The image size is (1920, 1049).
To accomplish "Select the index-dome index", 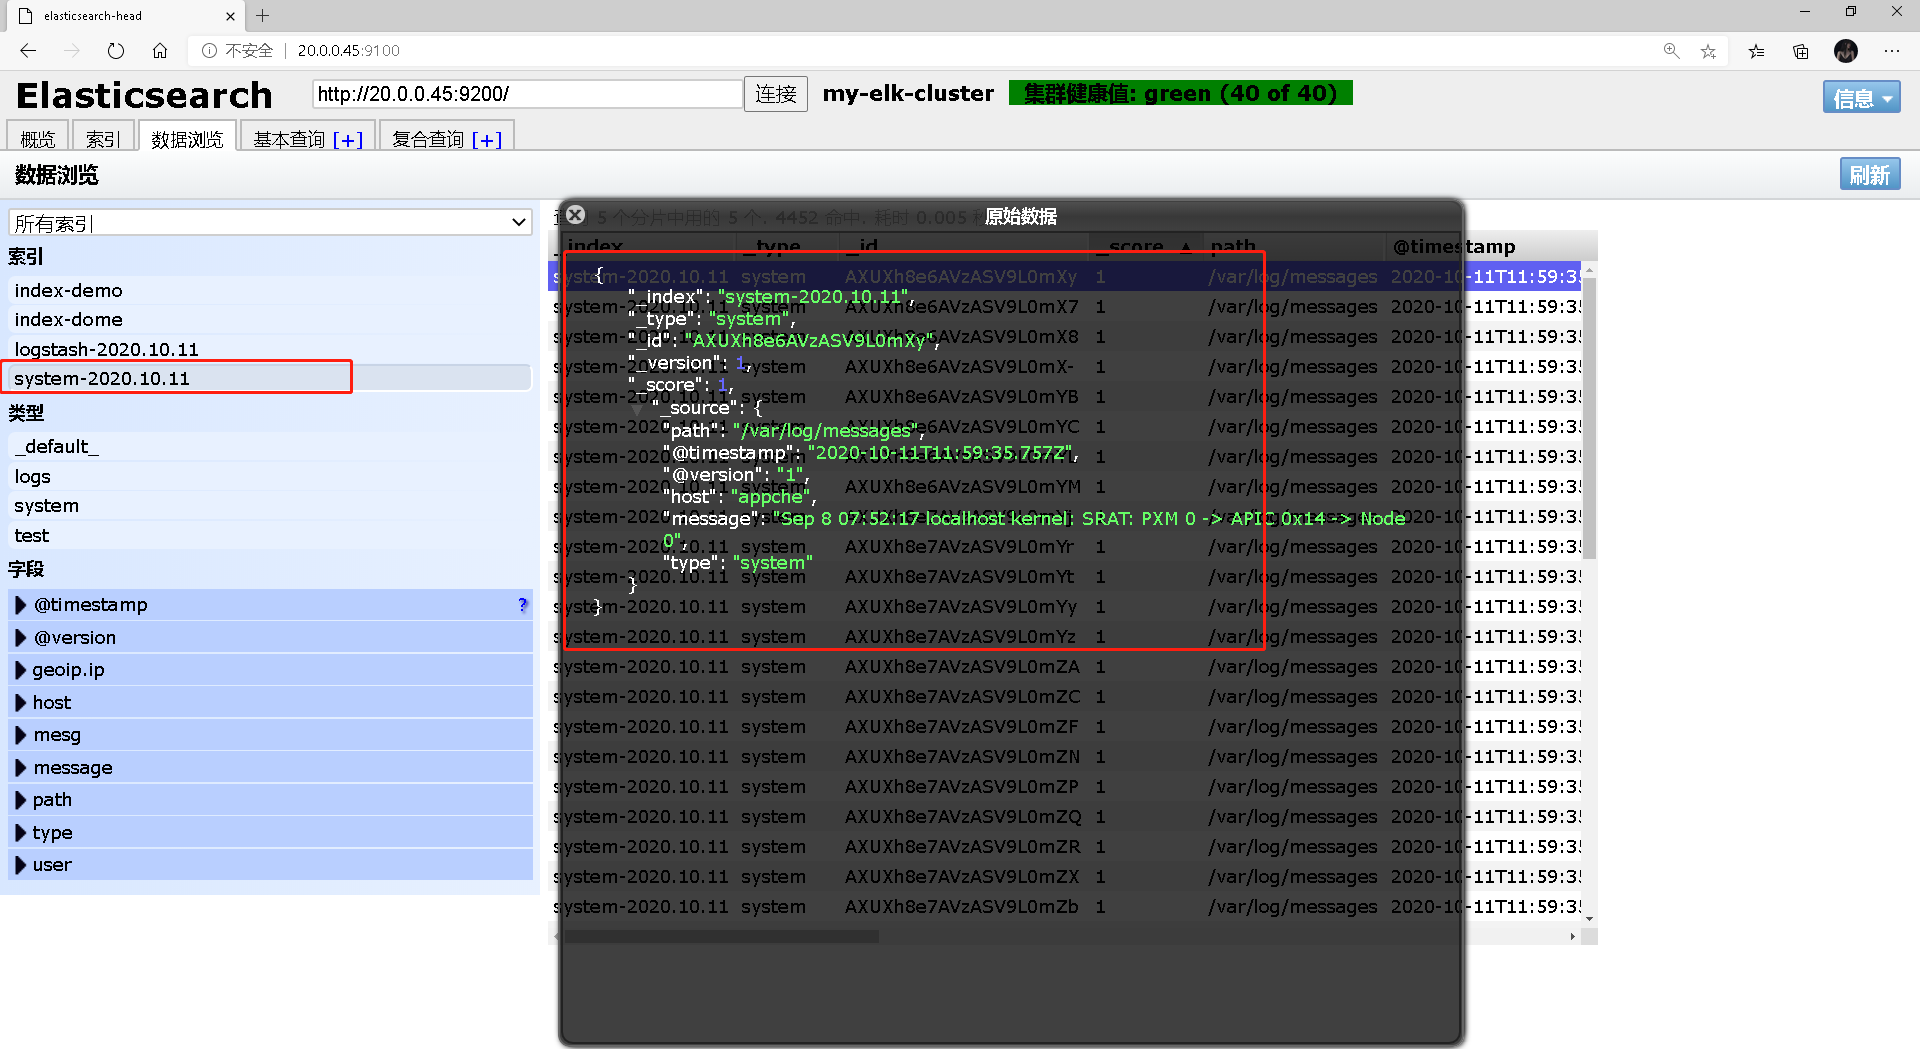I will coord(270,319).
